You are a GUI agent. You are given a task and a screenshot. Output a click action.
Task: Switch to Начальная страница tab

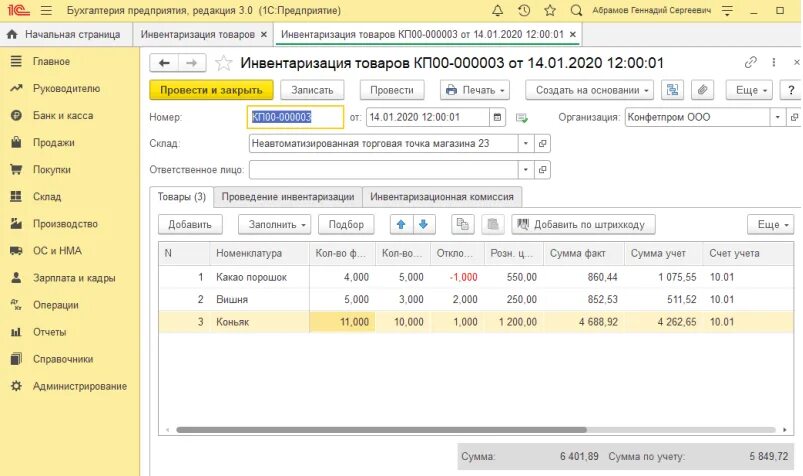[x=65, y=34]
